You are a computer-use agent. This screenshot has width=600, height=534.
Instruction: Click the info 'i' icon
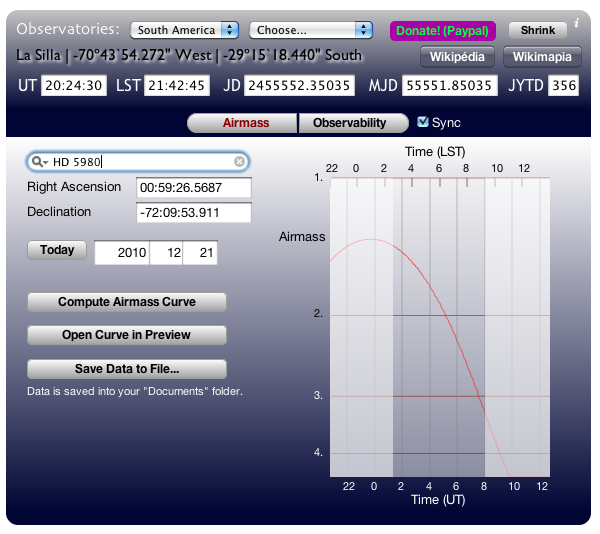[x=577, y=23]
